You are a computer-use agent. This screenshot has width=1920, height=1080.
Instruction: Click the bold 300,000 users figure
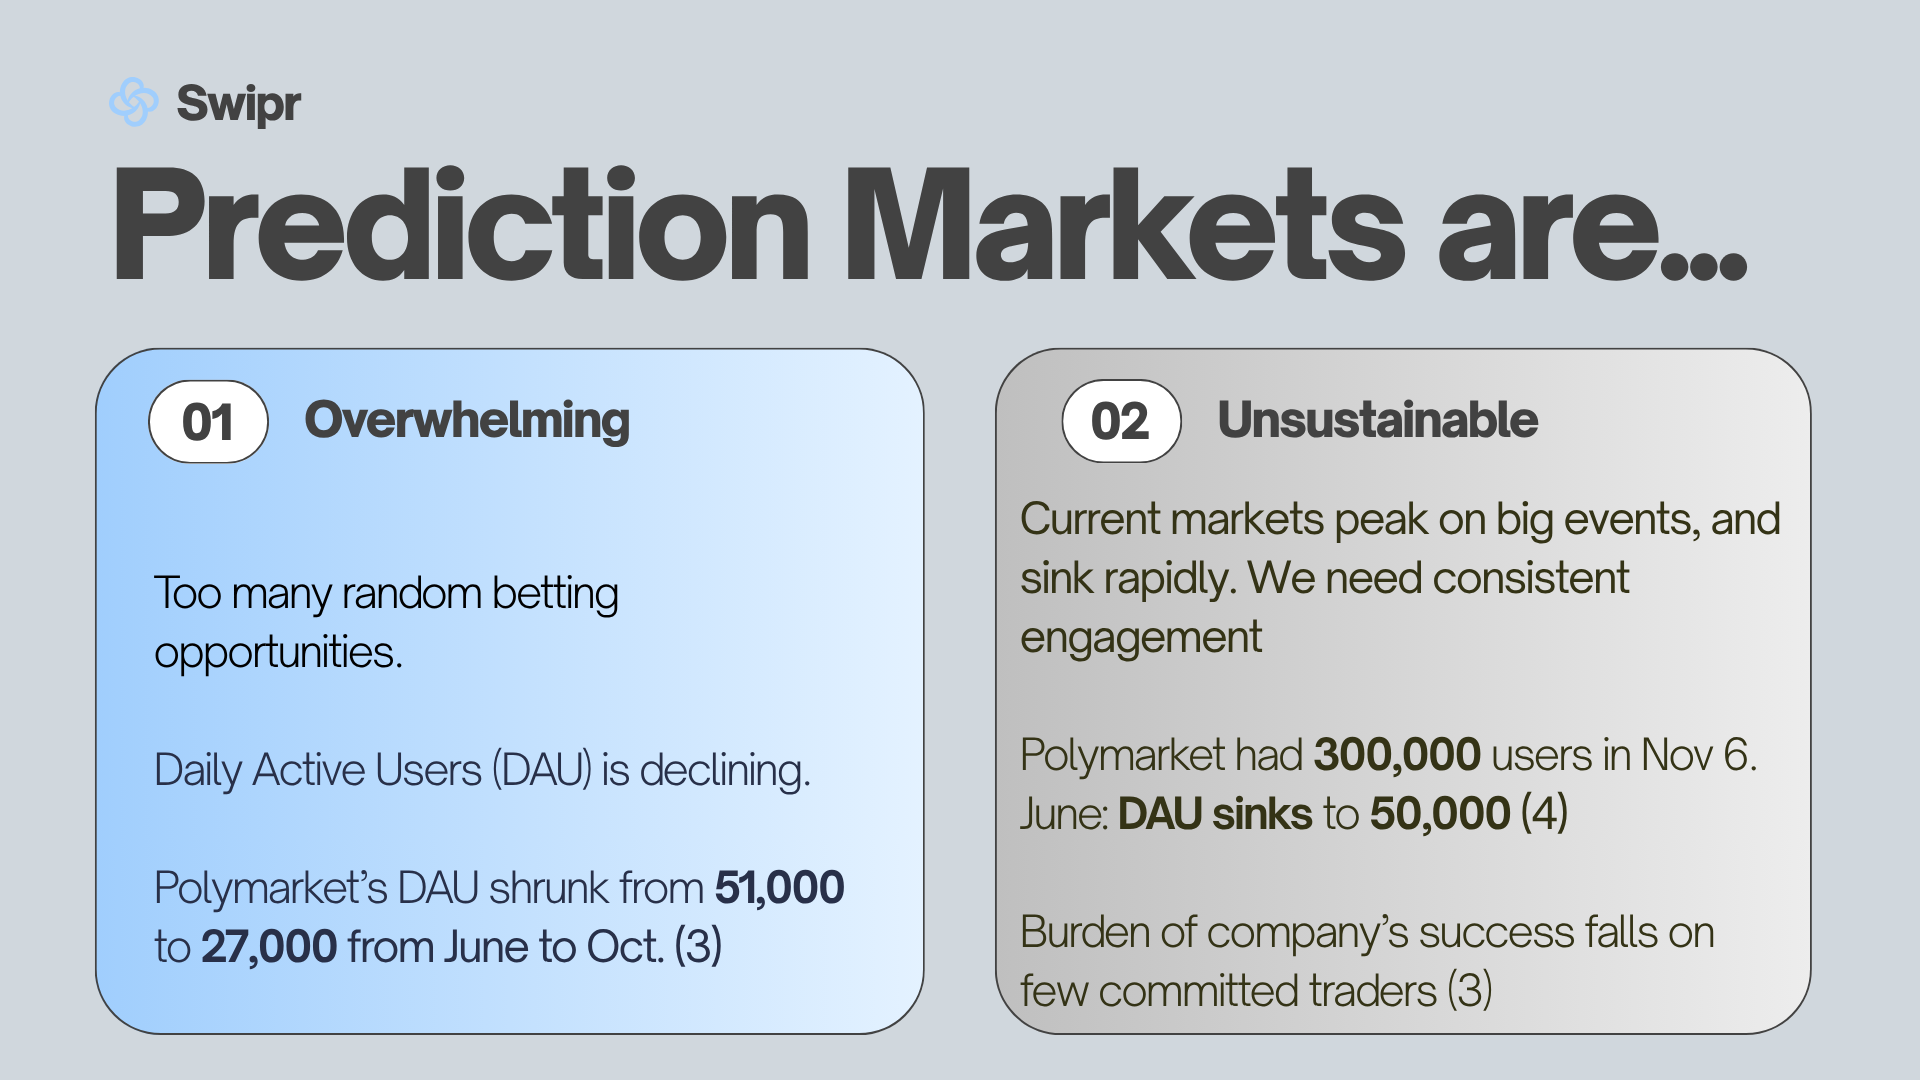(x=1397, y=755)
